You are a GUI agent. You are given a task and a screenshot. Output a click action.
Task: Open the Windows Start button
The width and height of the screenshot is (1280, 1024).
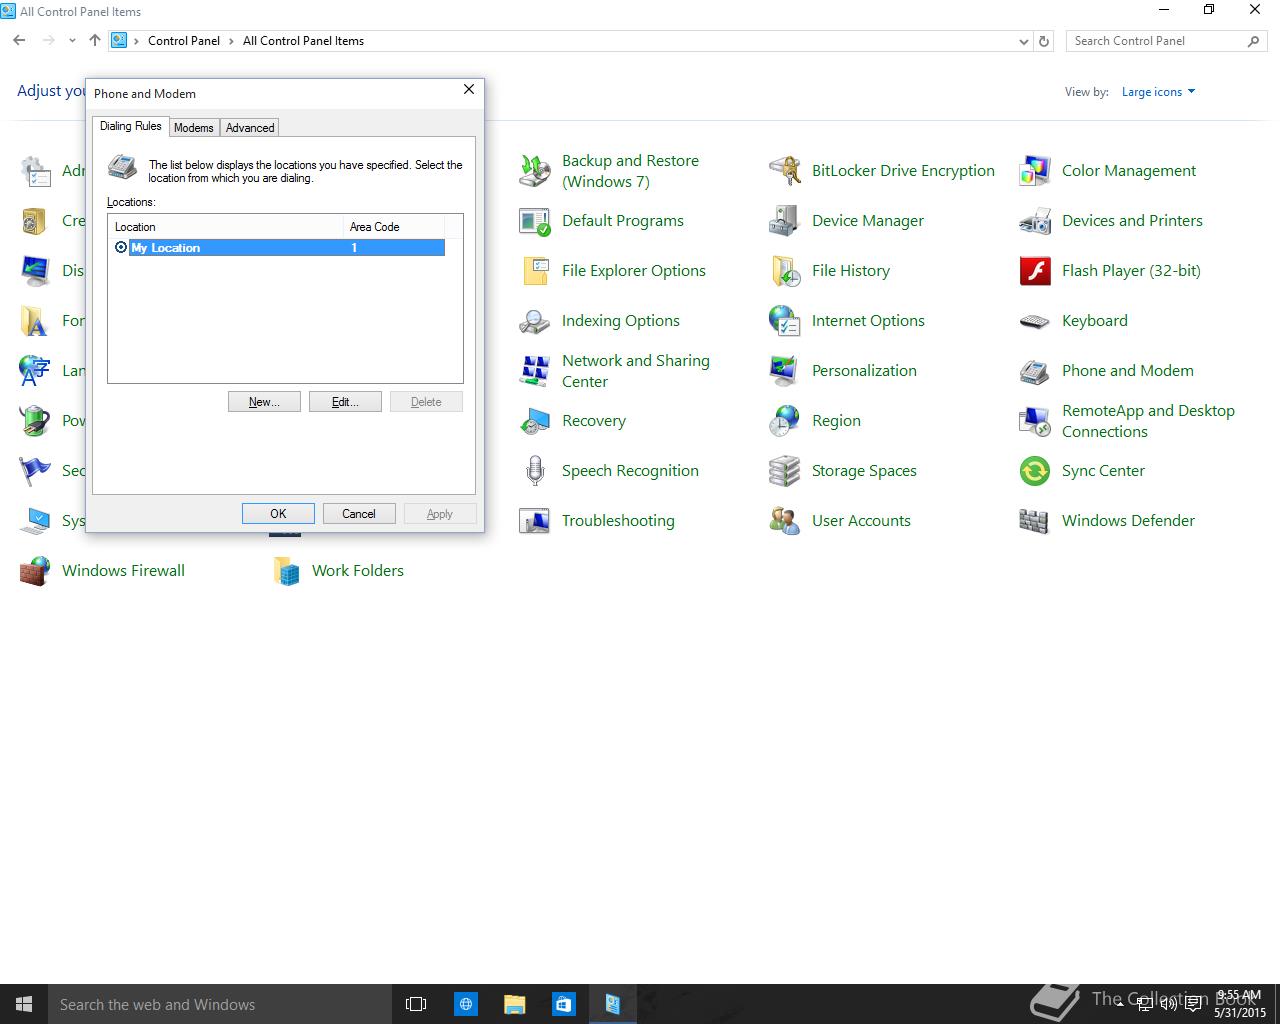point(24,1004)
